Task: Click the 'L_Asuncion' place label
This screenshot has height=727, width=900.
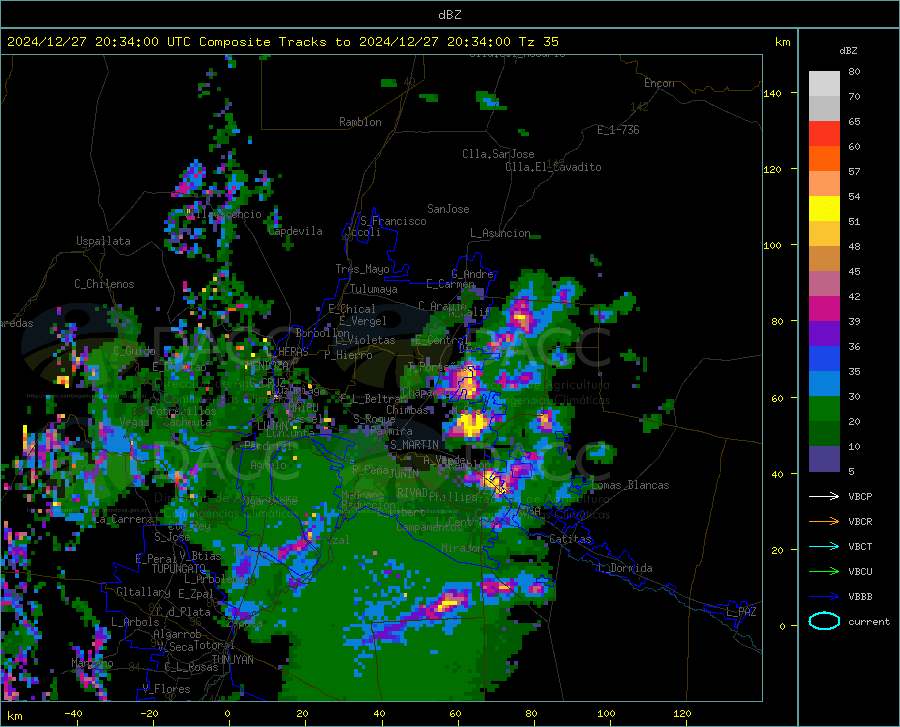Action: [500, 233]
